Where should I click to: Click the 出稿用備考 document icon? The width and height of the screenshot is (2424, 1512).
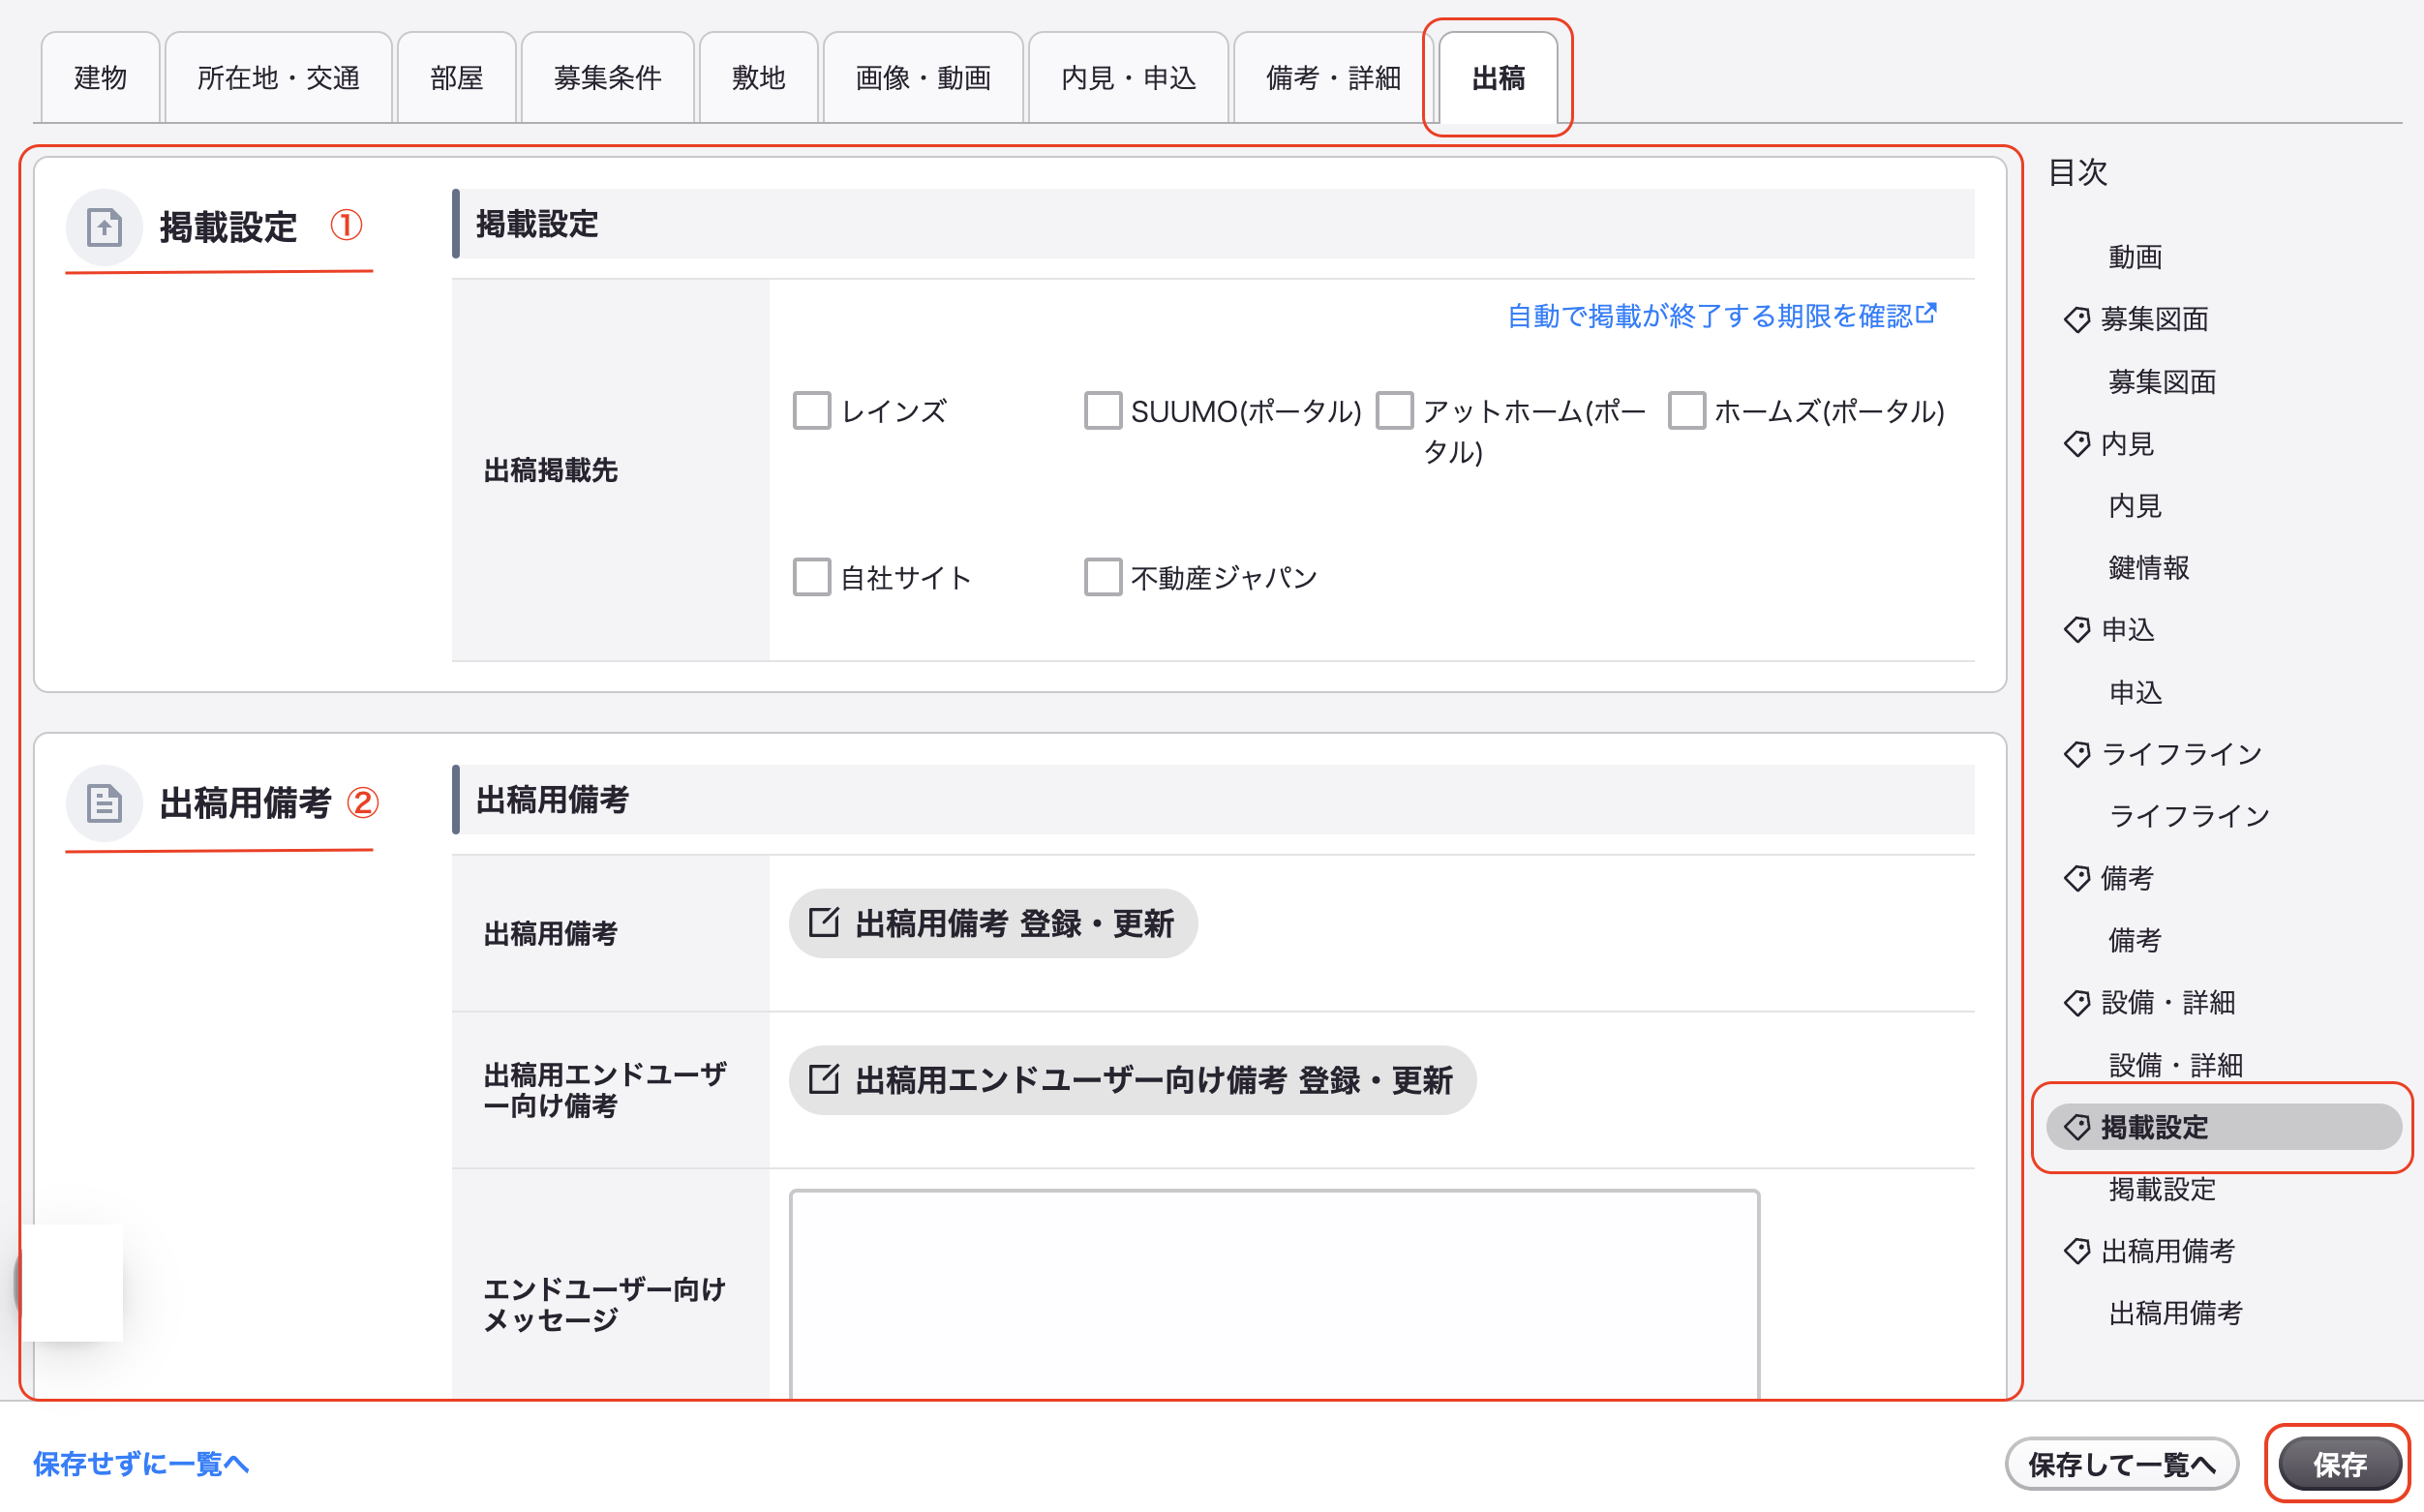click(104, 803)
